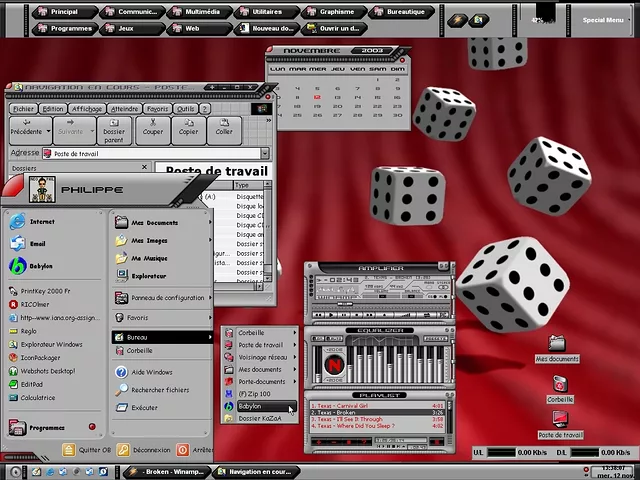Click the Copier toolbar icon

click(x=188, y=126)
